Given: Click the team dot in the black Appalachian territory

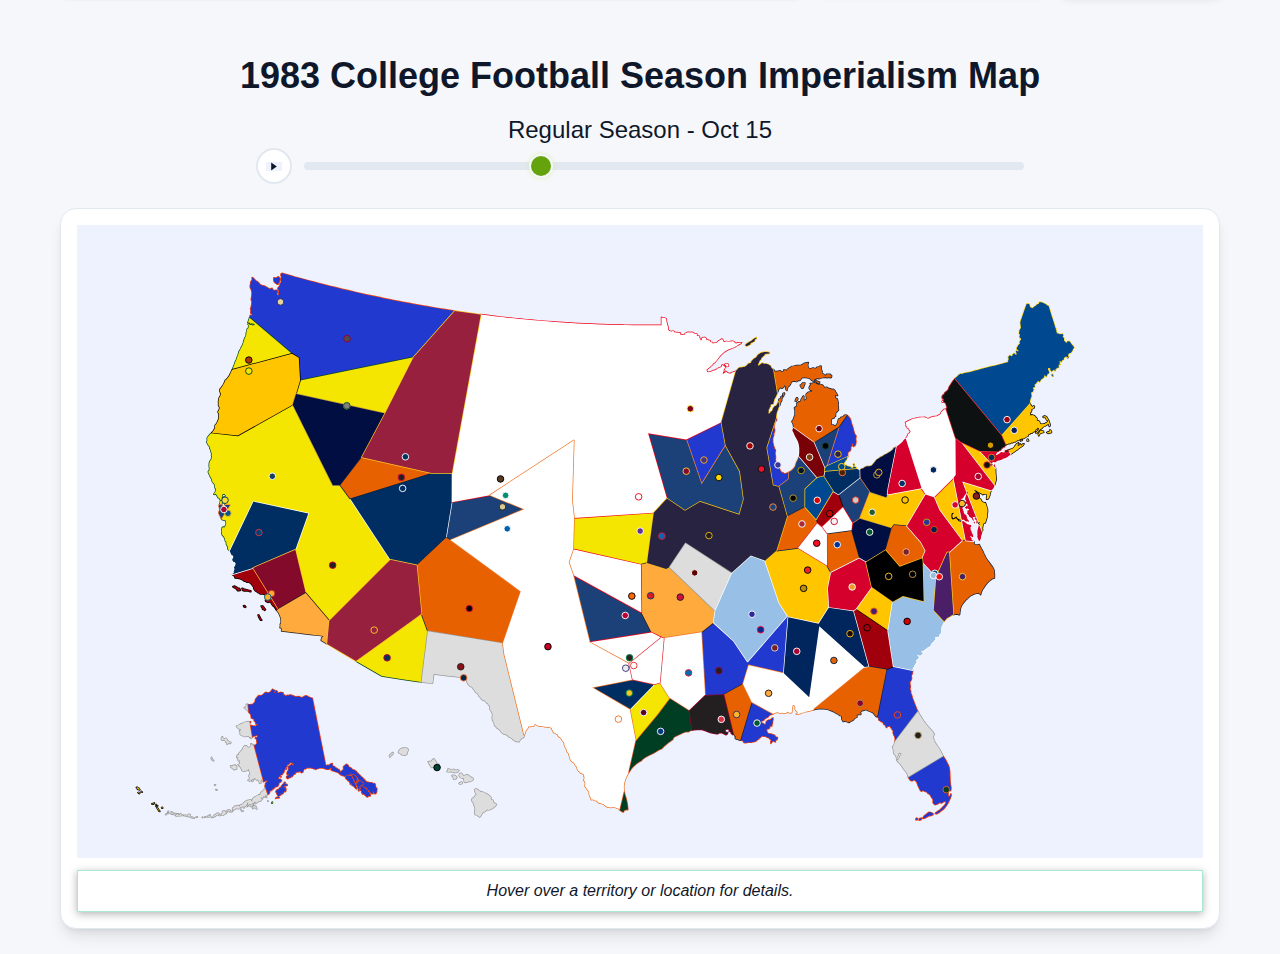Looking at the screenshot, I should [889, 575].
